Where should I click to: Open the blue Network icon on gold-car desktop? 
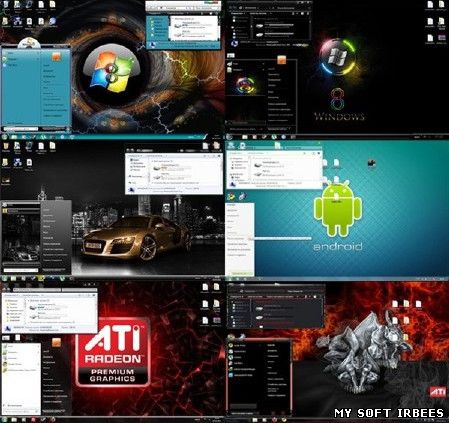tap(18, 163)
